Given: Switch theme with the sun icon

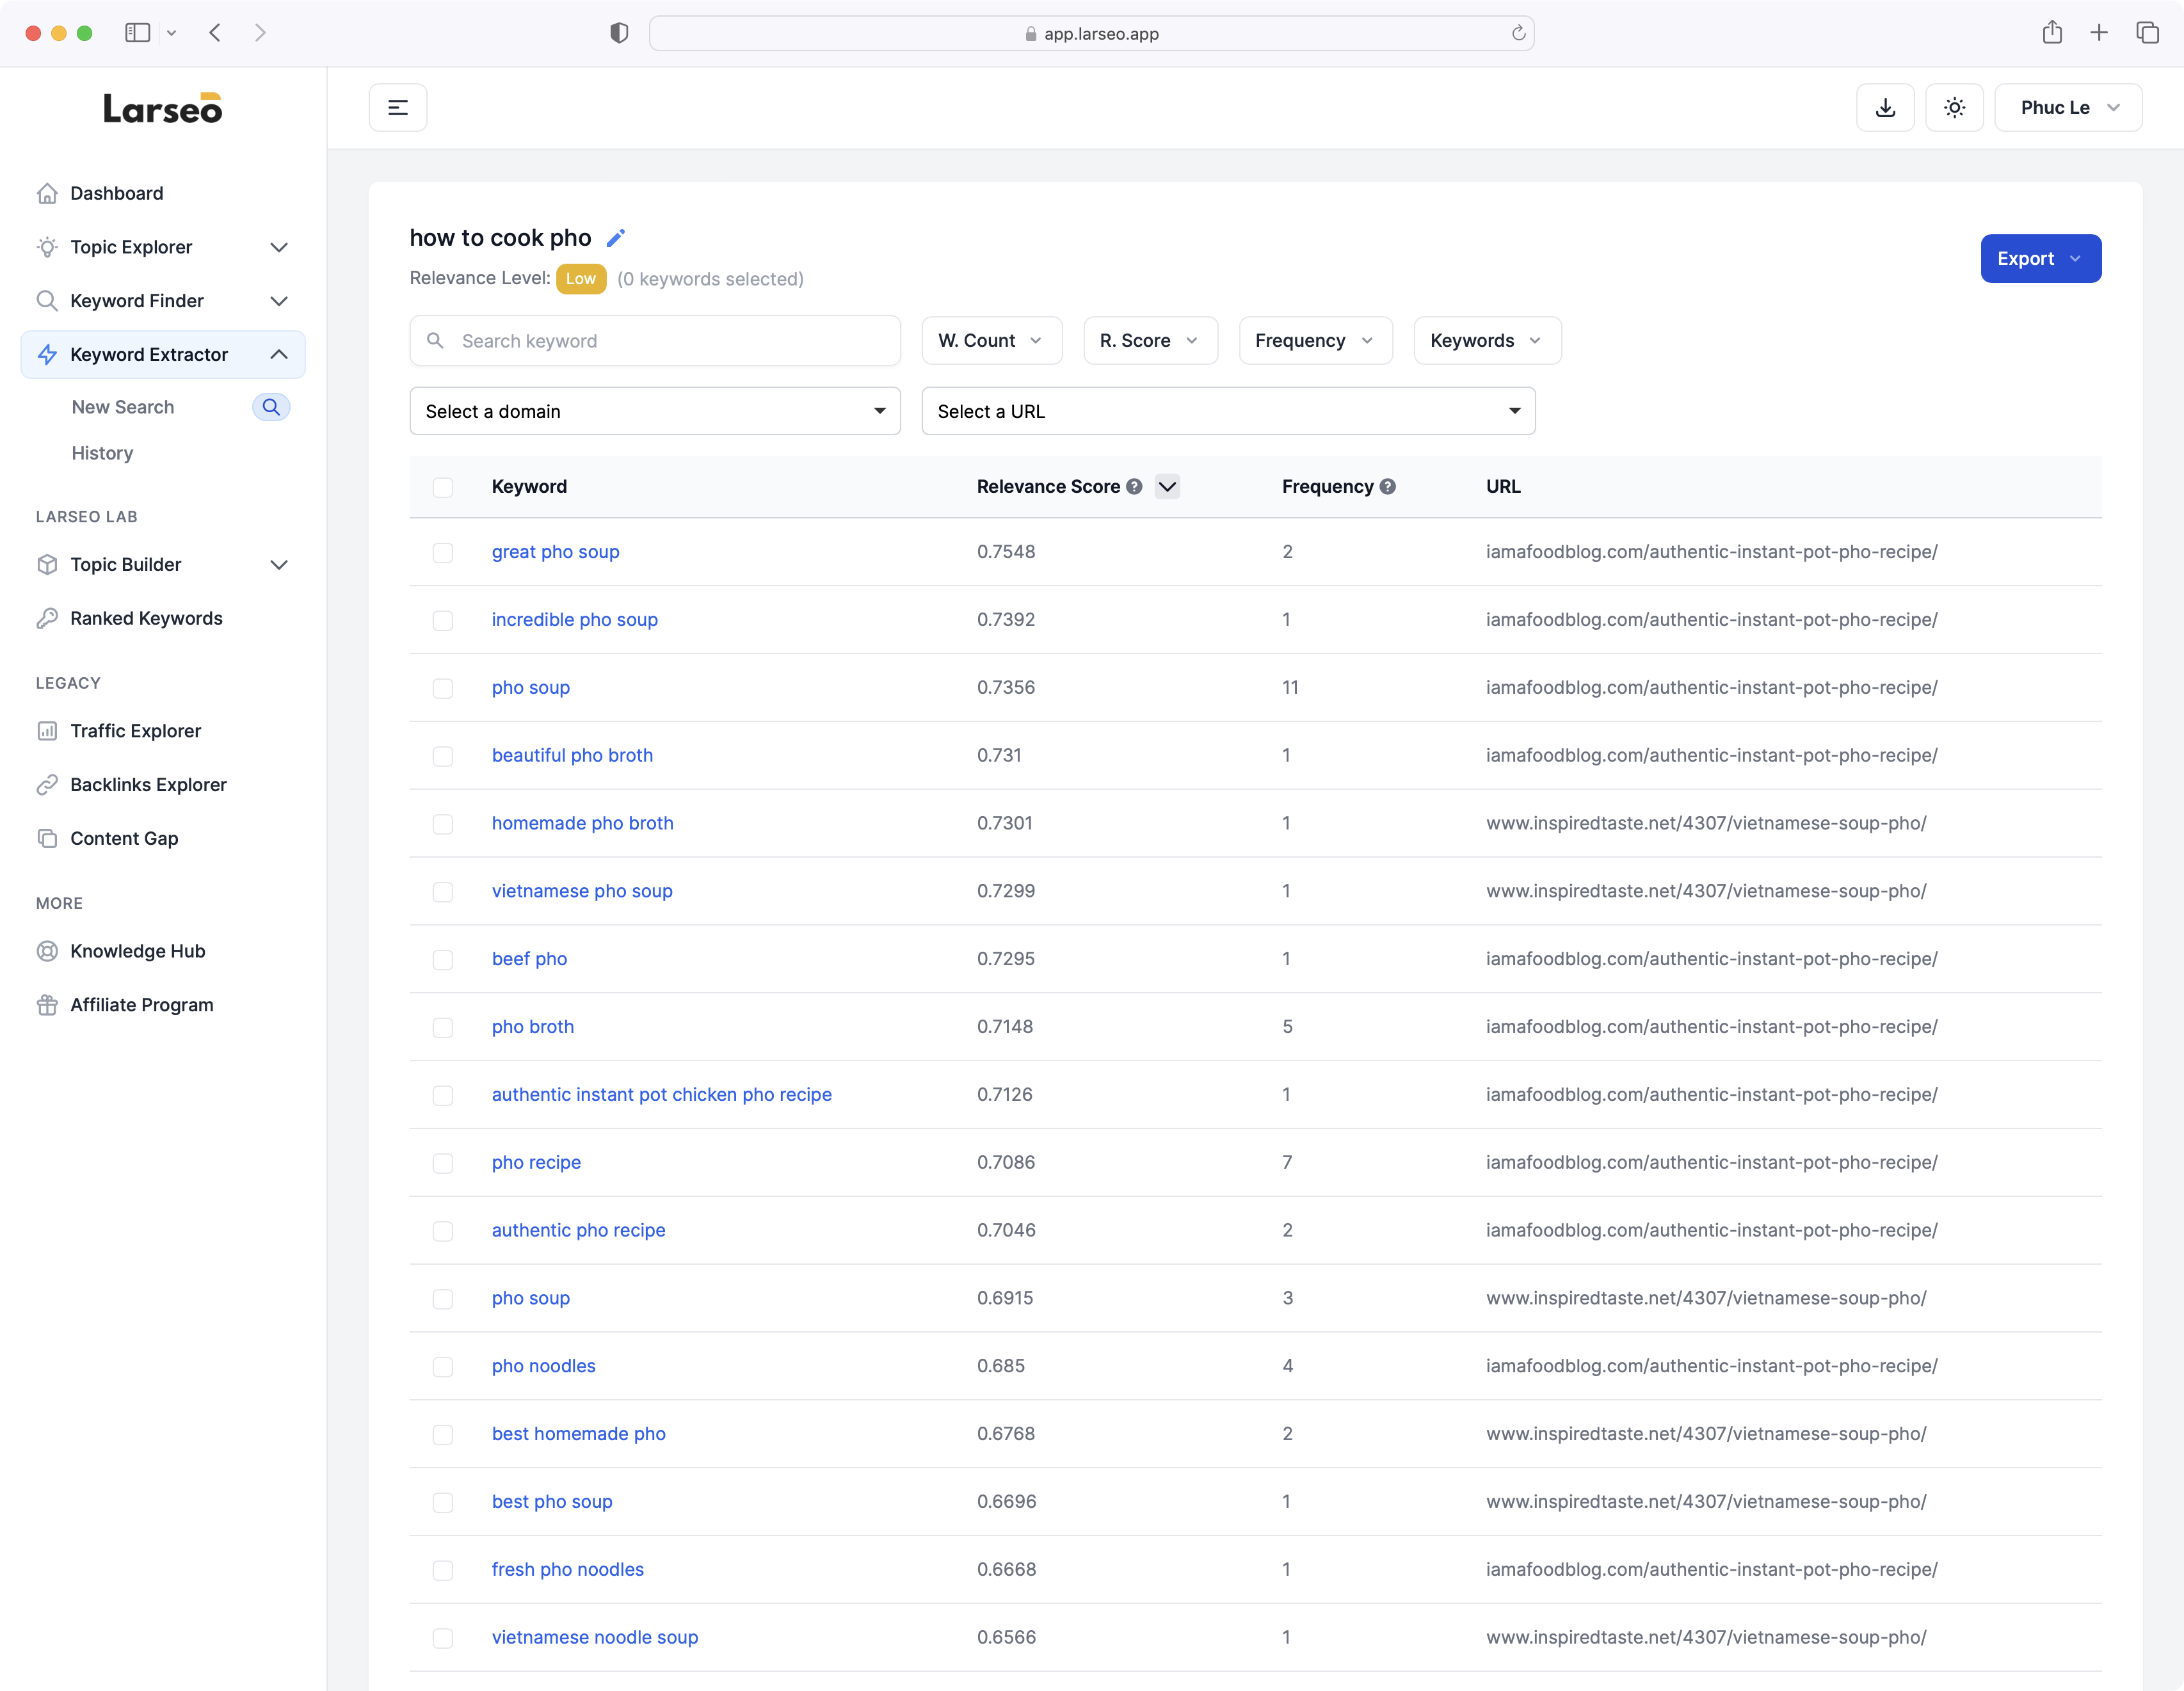Looking at the screenshot, I should 1954,108.
